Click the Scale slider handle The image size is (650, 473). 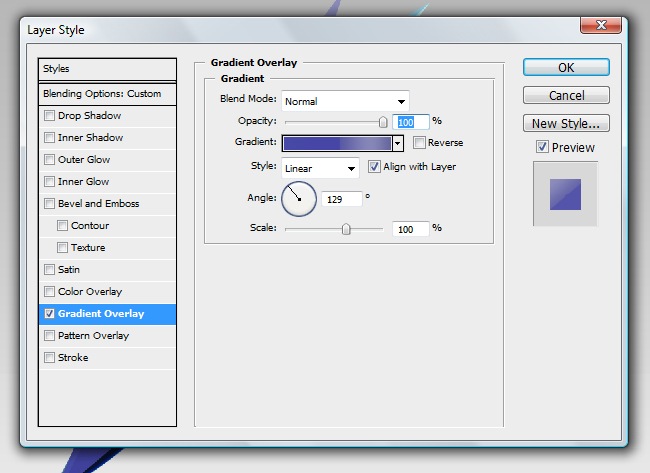point(346,229)
